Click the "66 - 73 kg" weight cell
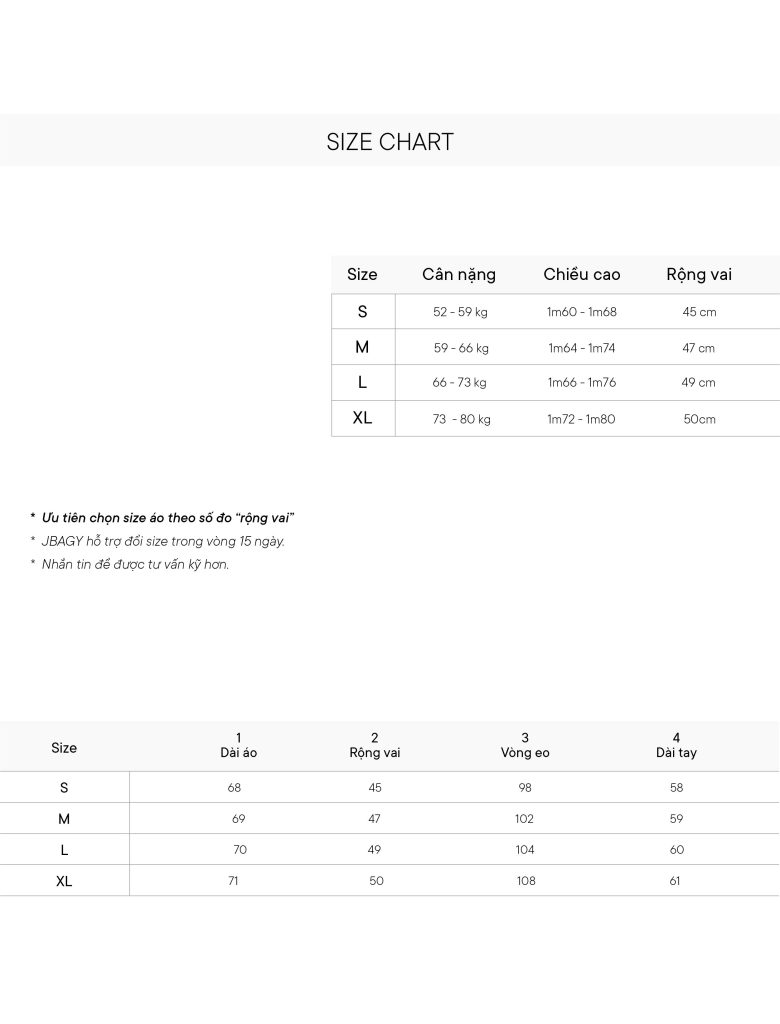Screen dimensions: 780x1024 [460, 383]
